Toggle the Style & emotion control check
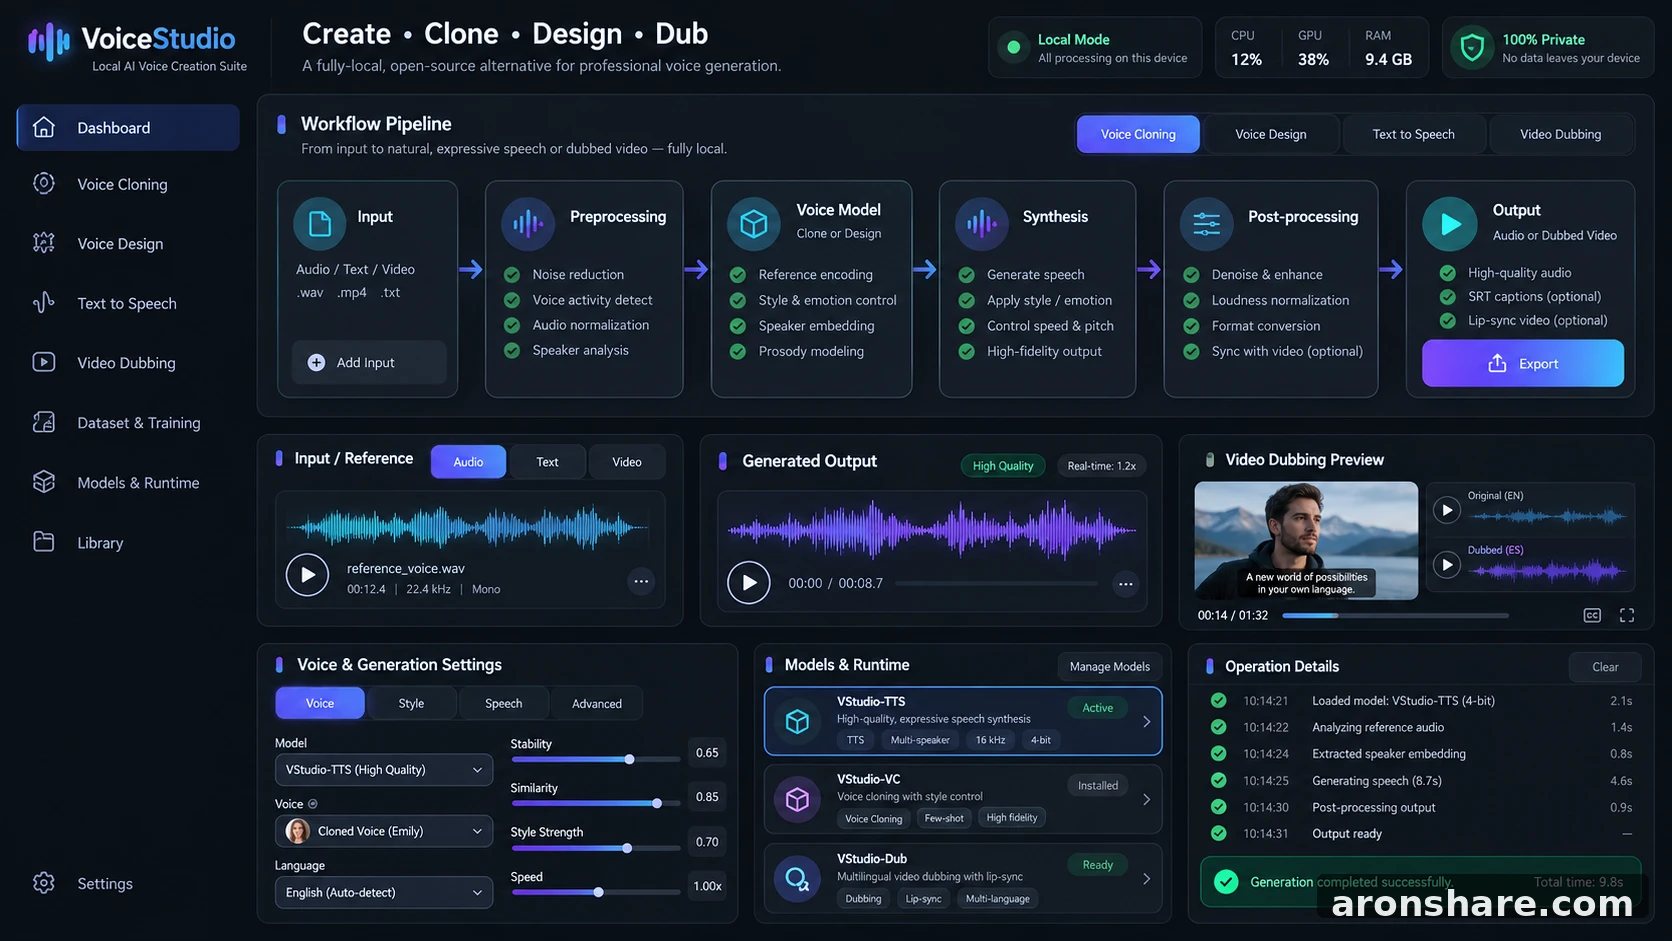 (738, 300)
